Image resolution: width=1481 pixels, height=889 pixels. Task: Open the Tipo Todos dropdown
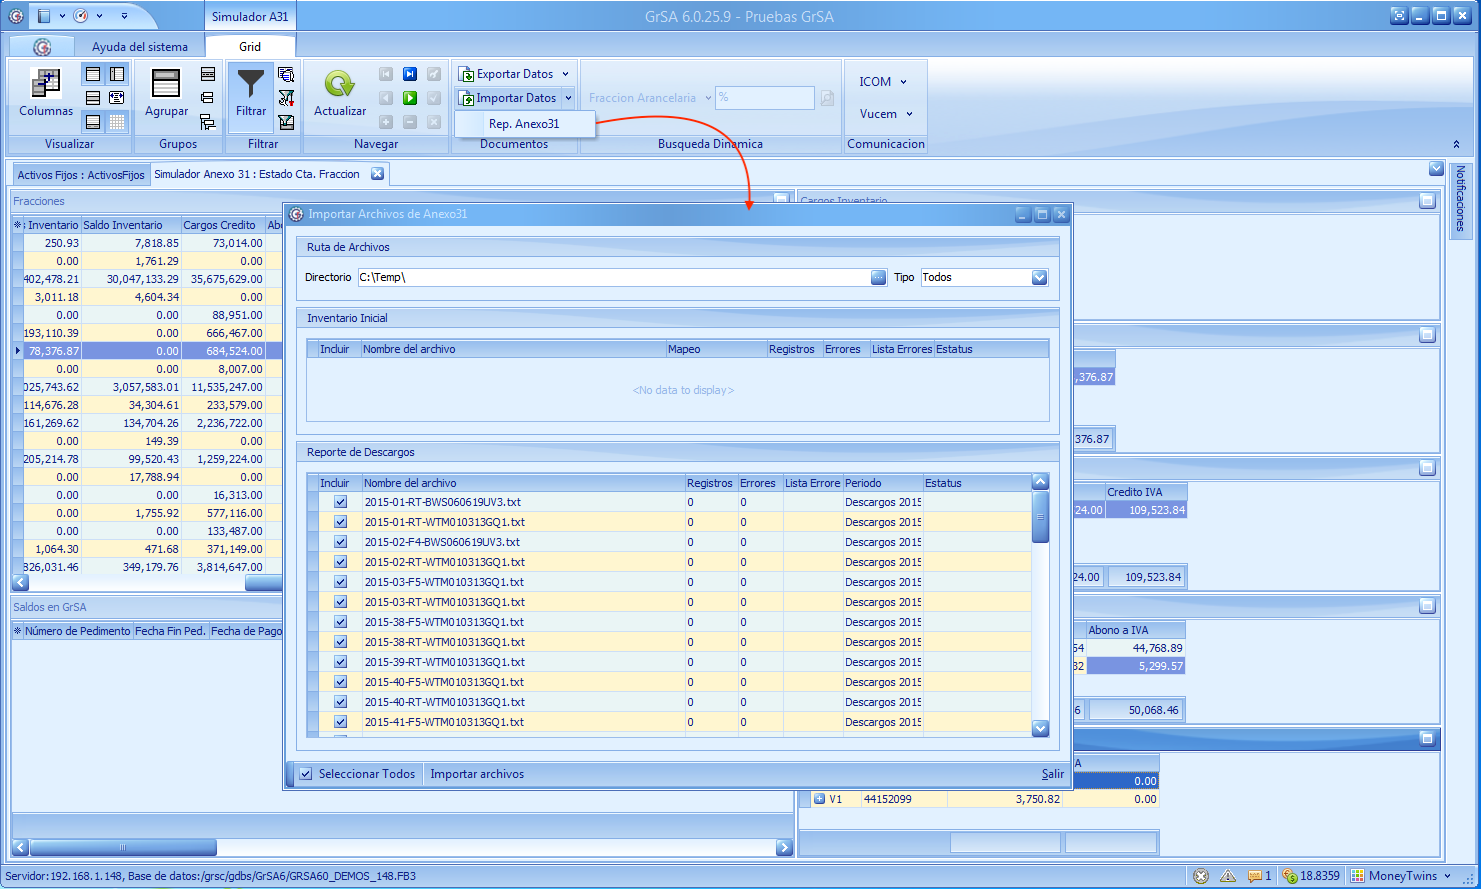coord(1039,277)
